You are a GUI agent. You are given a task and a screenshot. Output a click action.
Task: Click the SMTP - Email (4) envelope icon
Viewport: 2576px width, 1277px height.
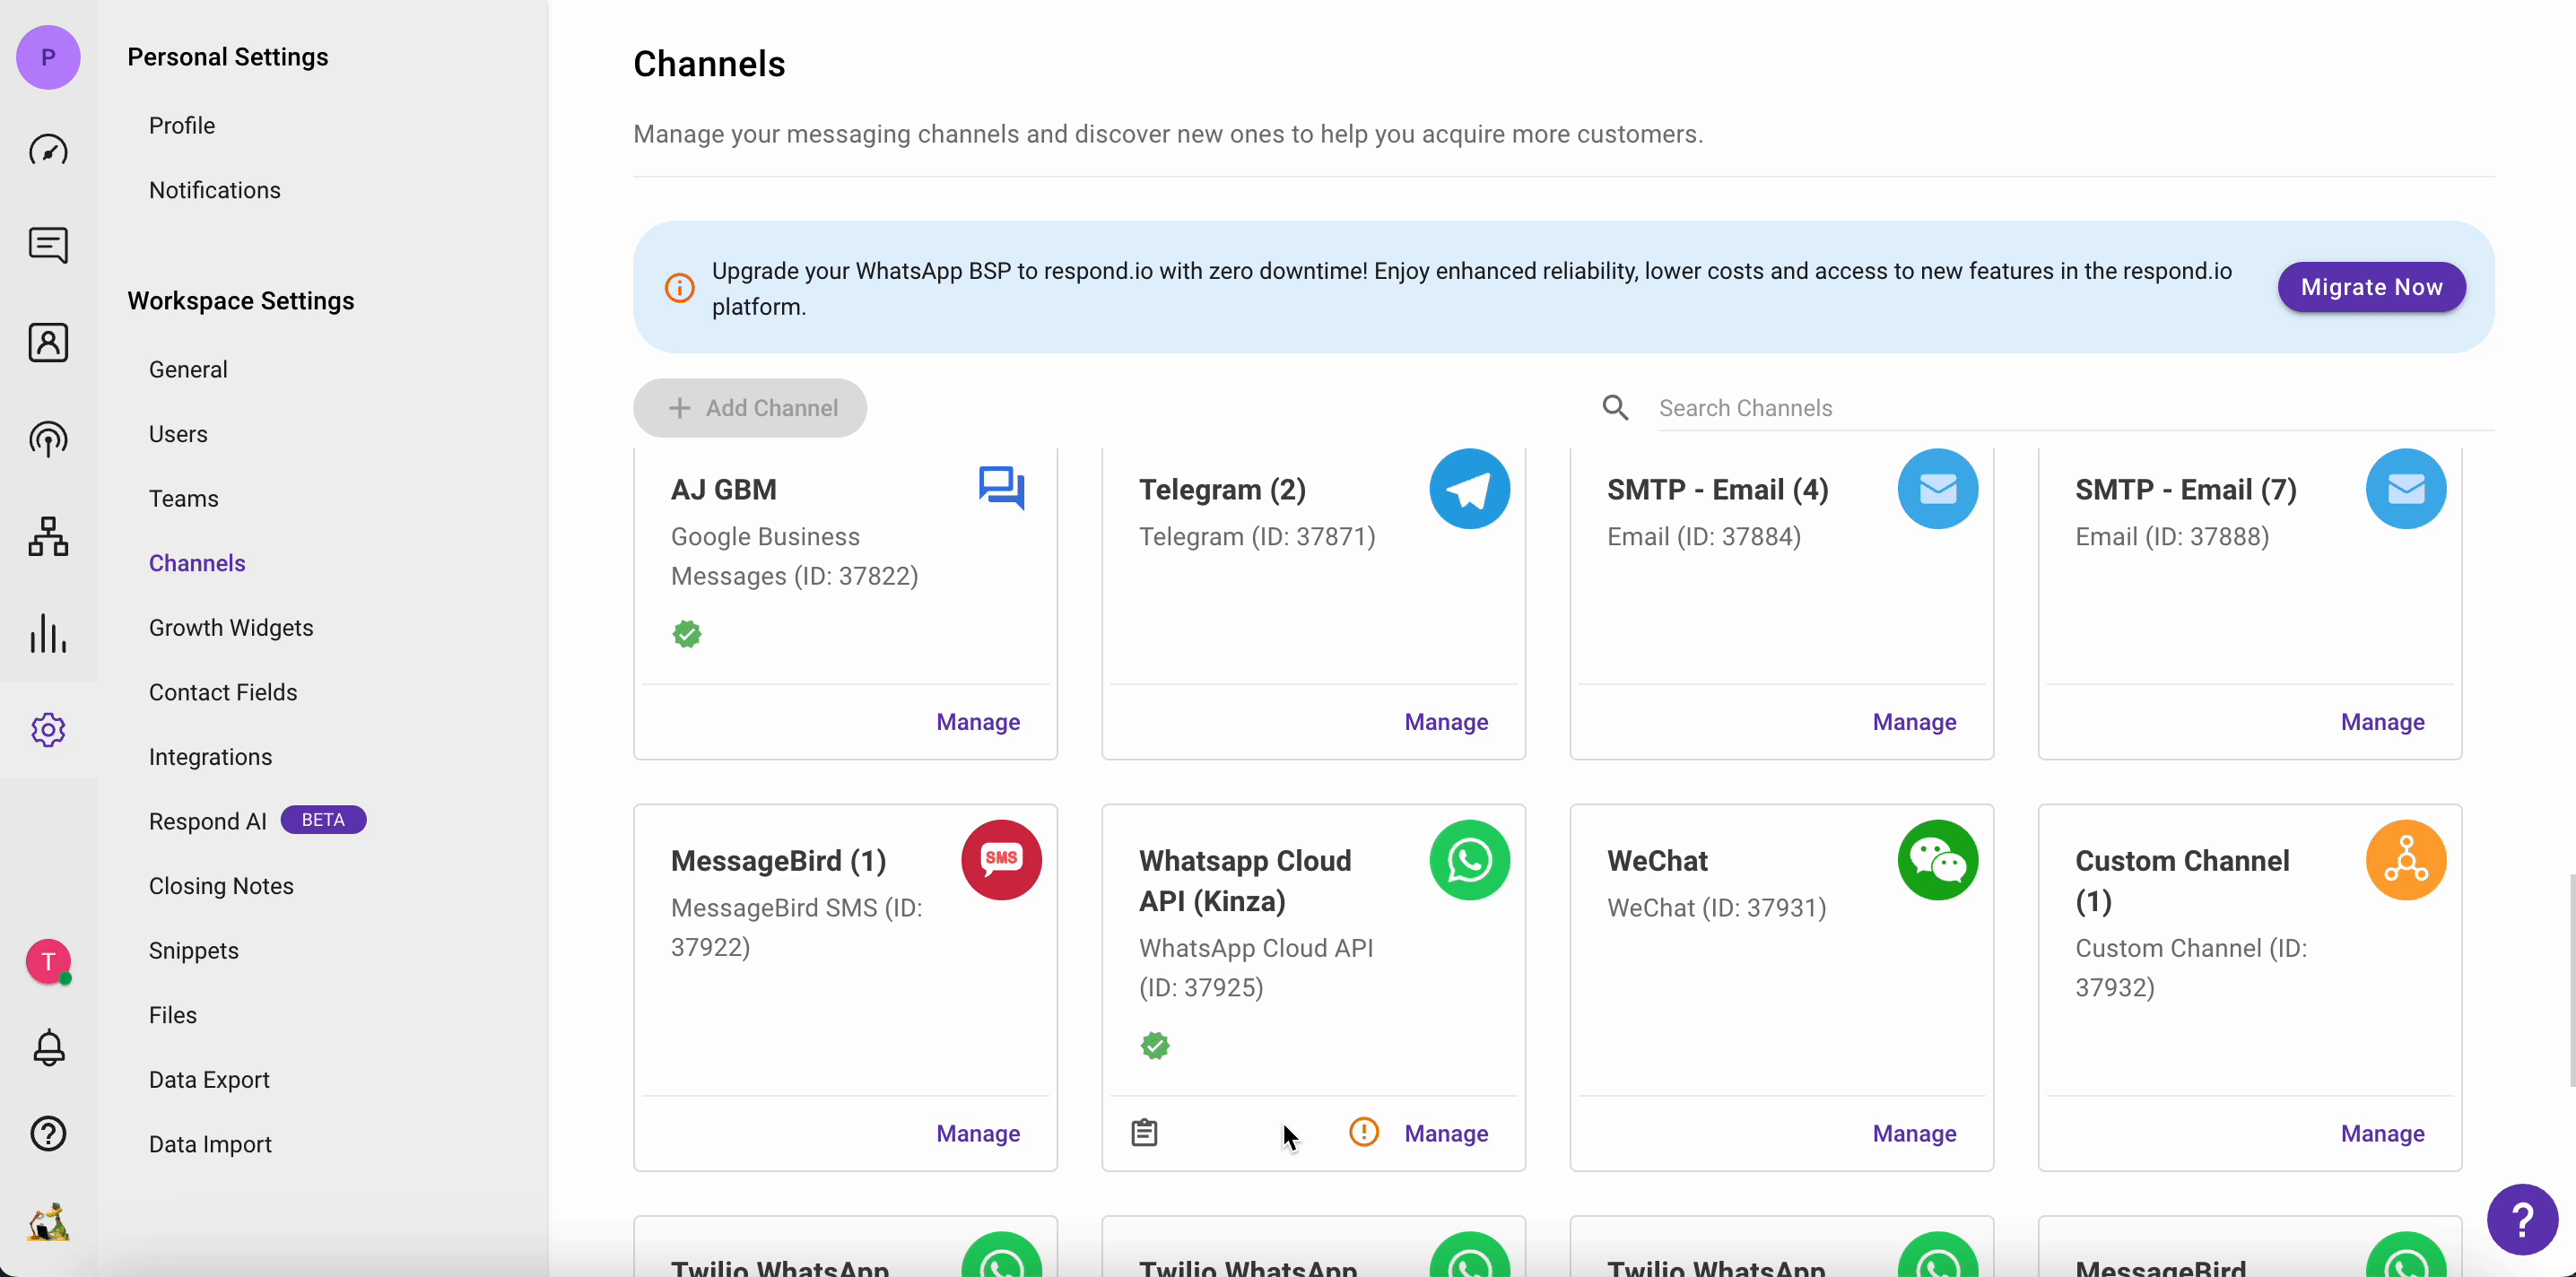tap(1937, 489)
